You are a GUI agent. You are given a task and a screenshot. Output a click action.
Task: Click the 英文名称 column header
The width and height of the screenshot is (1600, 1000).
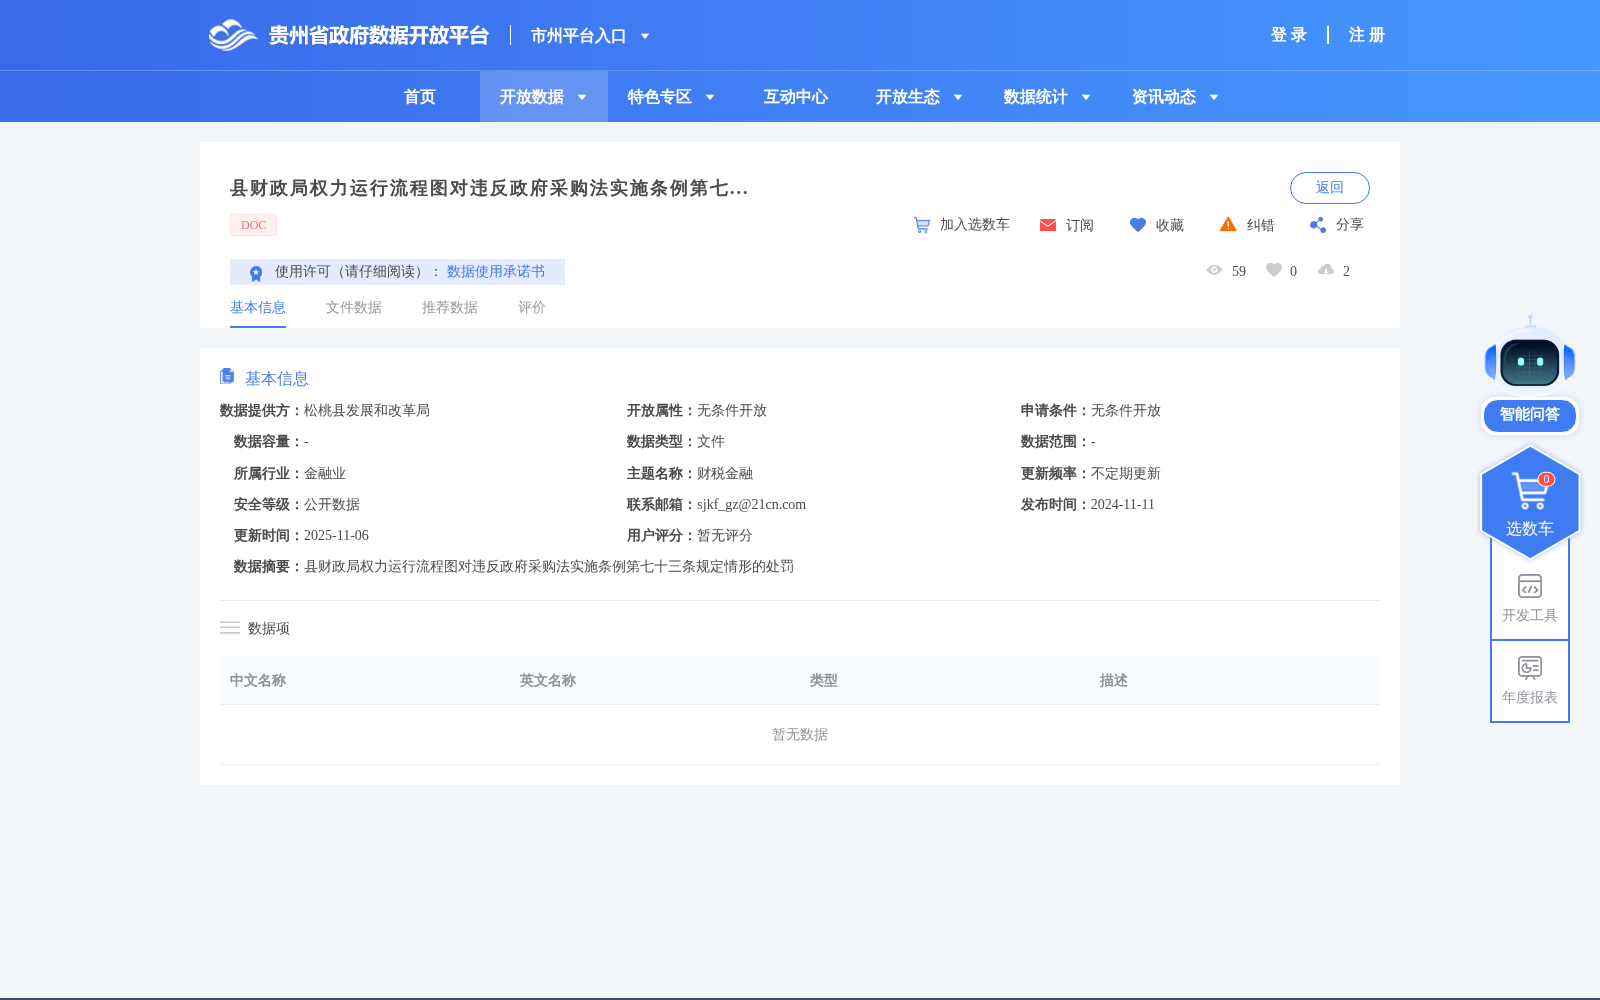548,681
